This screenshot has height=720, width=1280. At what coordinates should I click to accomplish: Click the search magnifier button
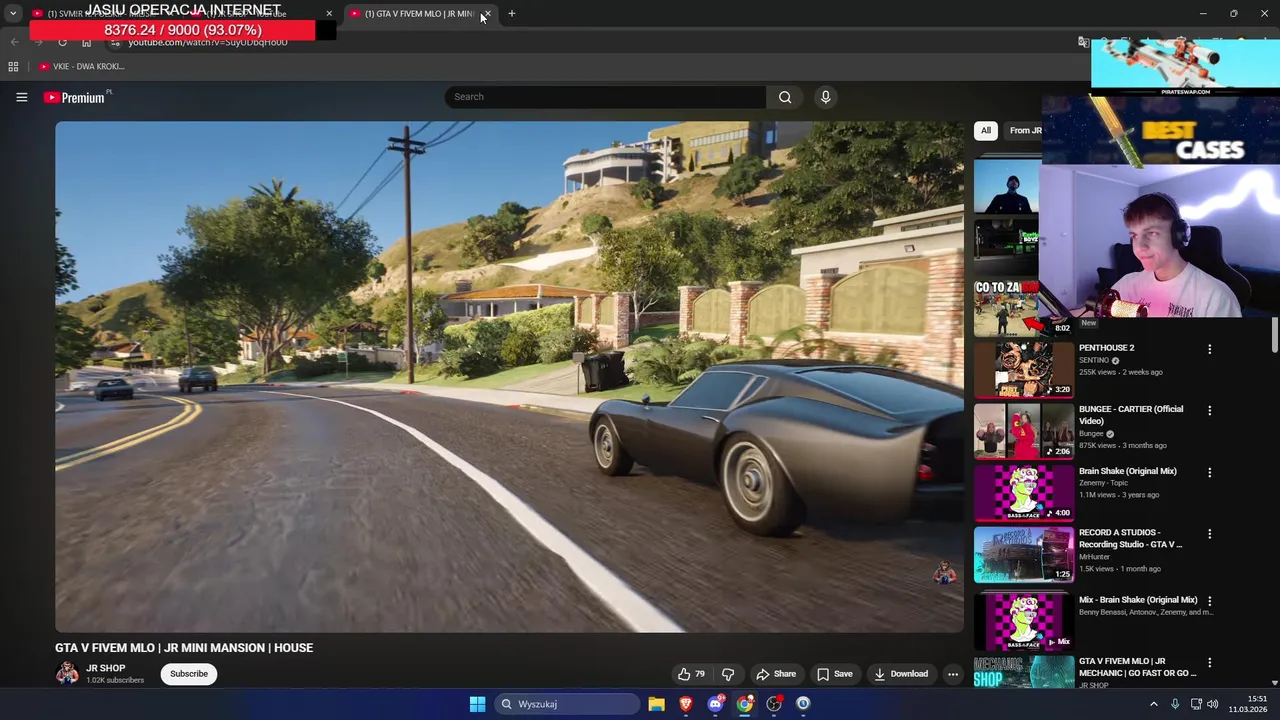pos(785,97)
